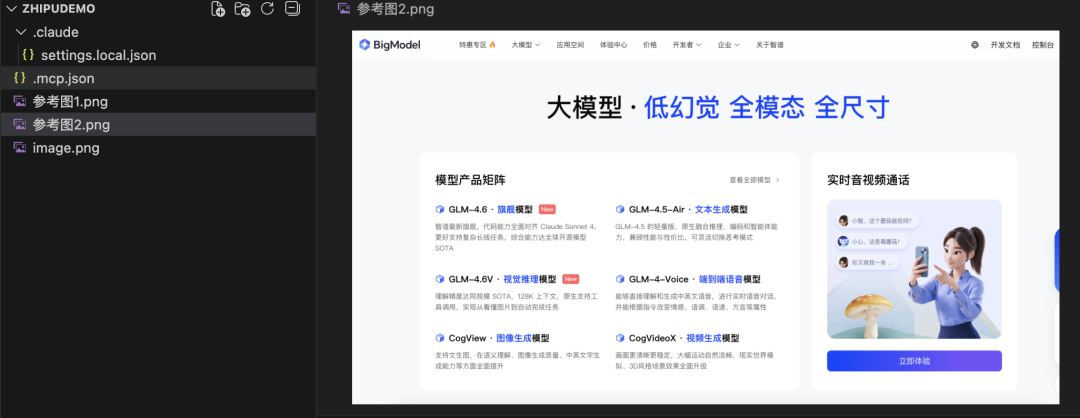The height and width of the screenshot is (418, 1080).
Task: Click the 模型产品矩阵 heading
Action: tap(470, 180)
